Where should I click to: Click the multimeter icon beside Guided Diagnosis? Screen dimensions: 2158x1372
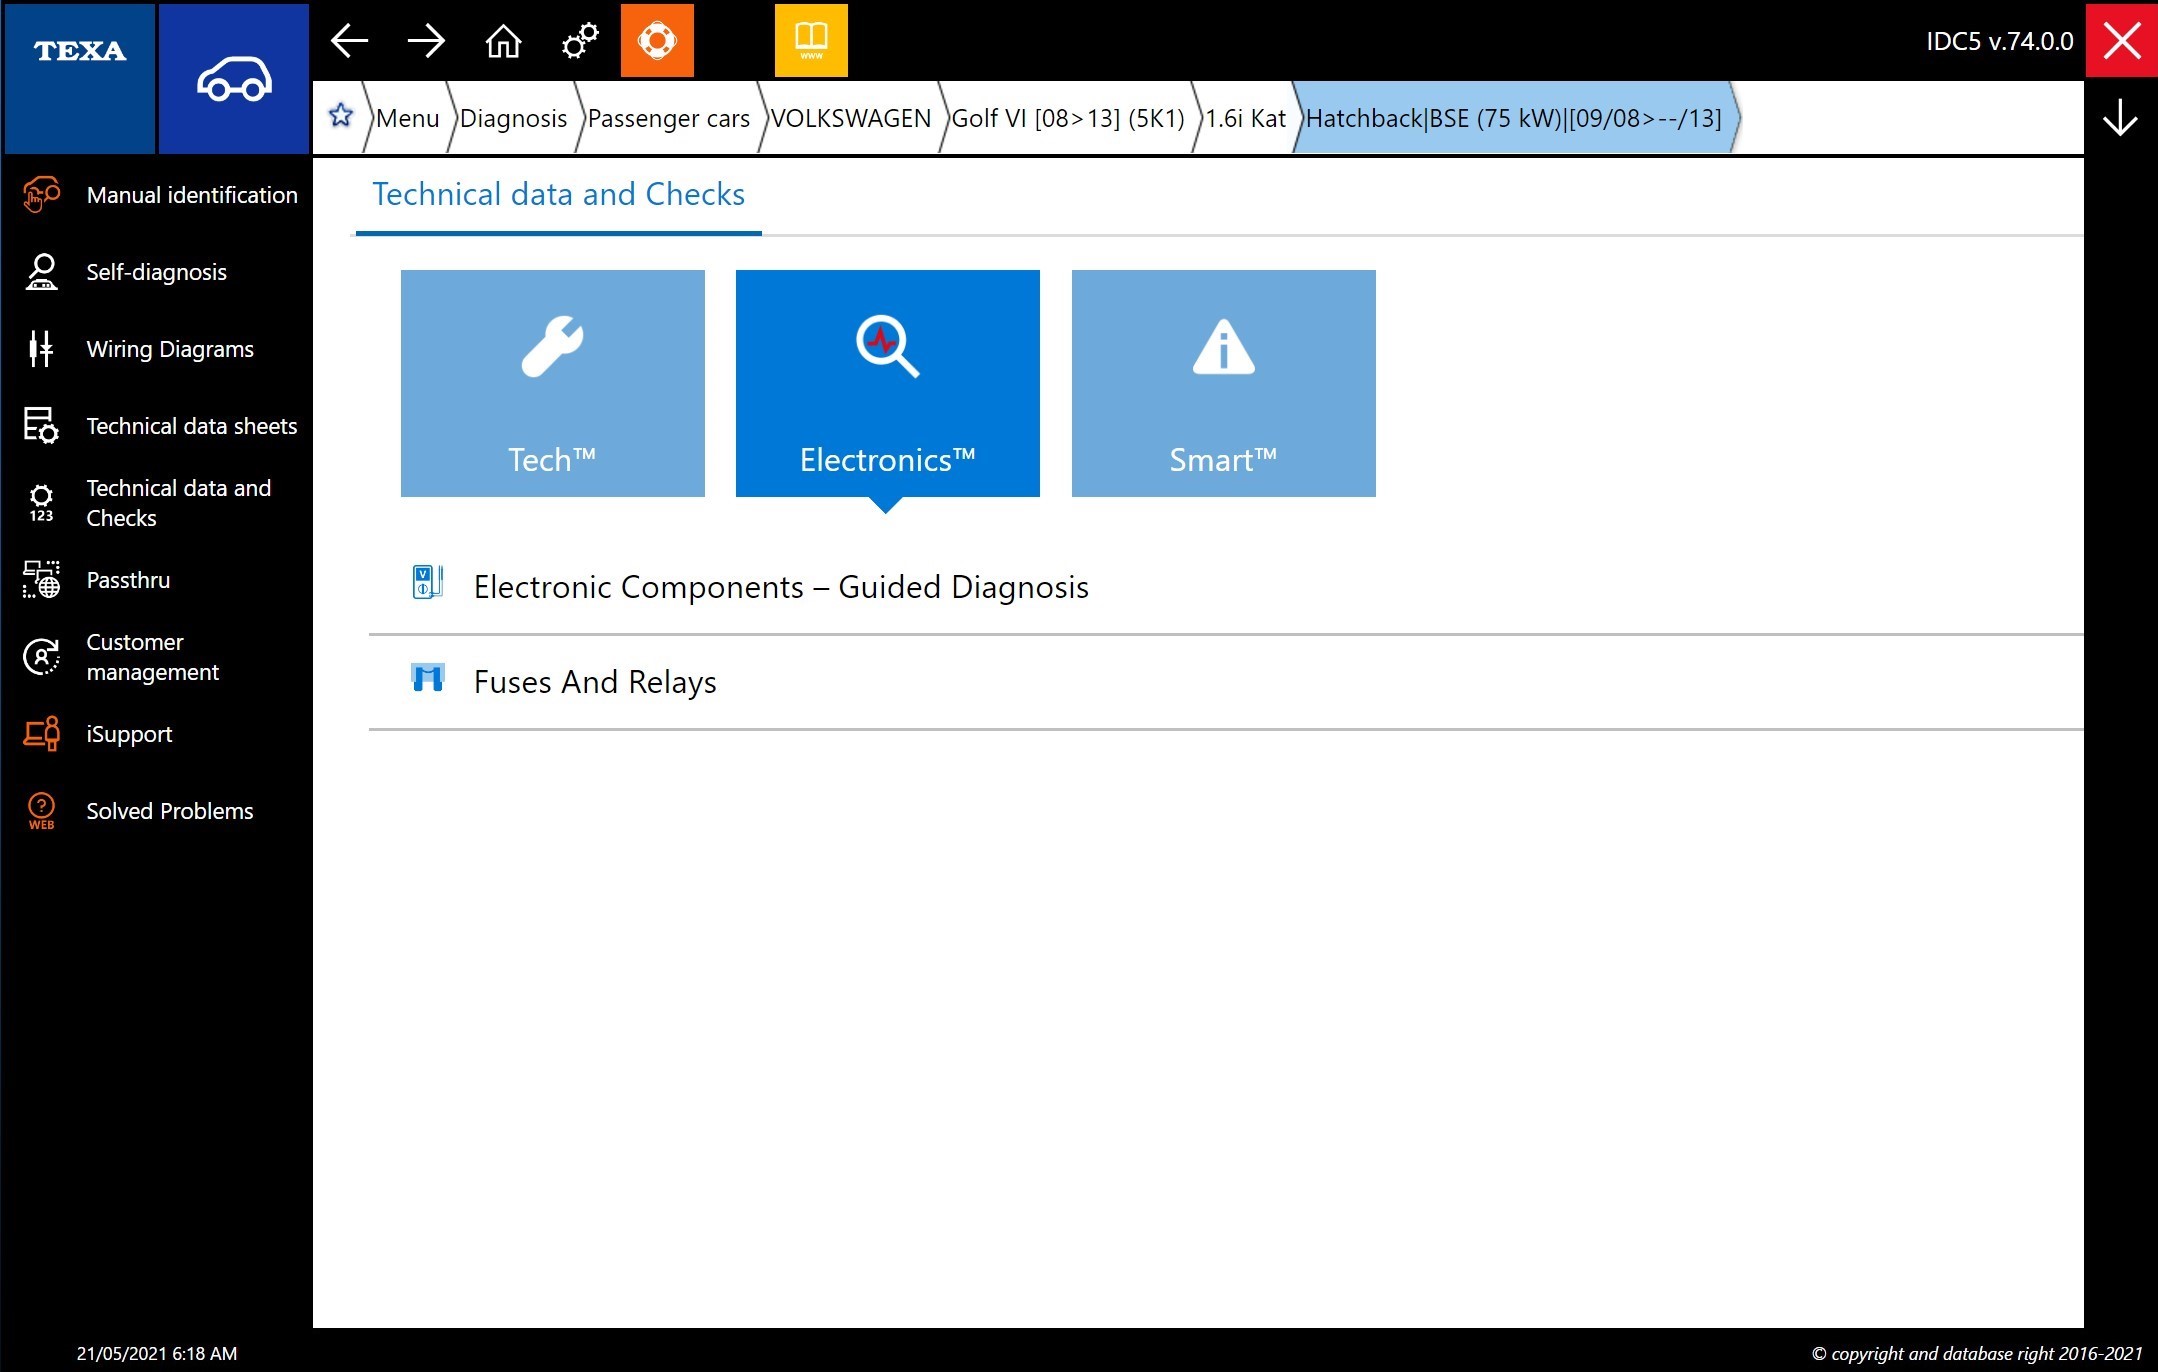coord(427,581)
